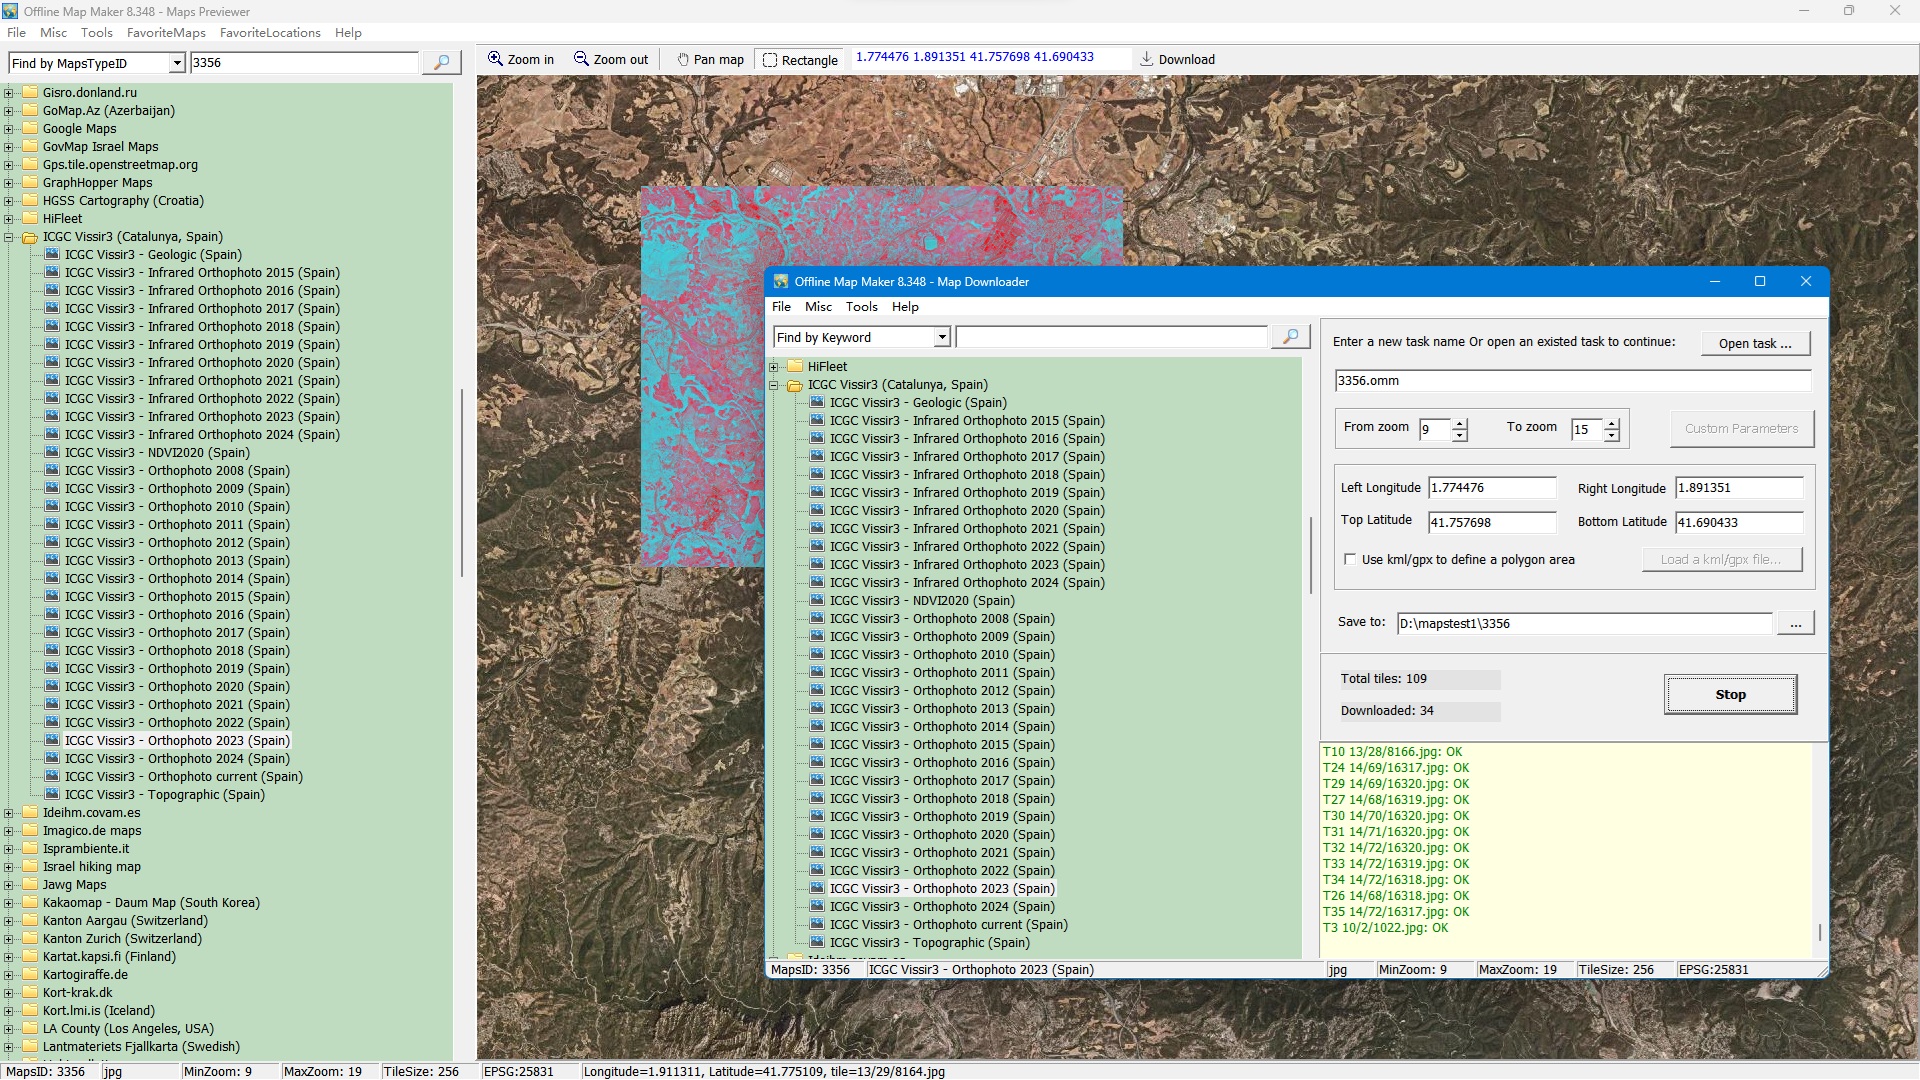The height and width of the screenshot is (1080, 1920).
Task: Decrease the To zoom spinner value
Action: pyautogui.click(x=1612, y=436)
